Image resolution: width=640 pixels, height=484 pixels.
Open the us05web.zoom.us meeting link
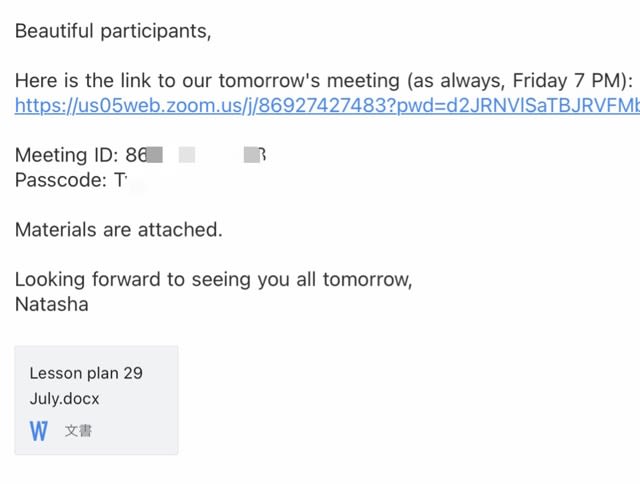tap(327, 106)
